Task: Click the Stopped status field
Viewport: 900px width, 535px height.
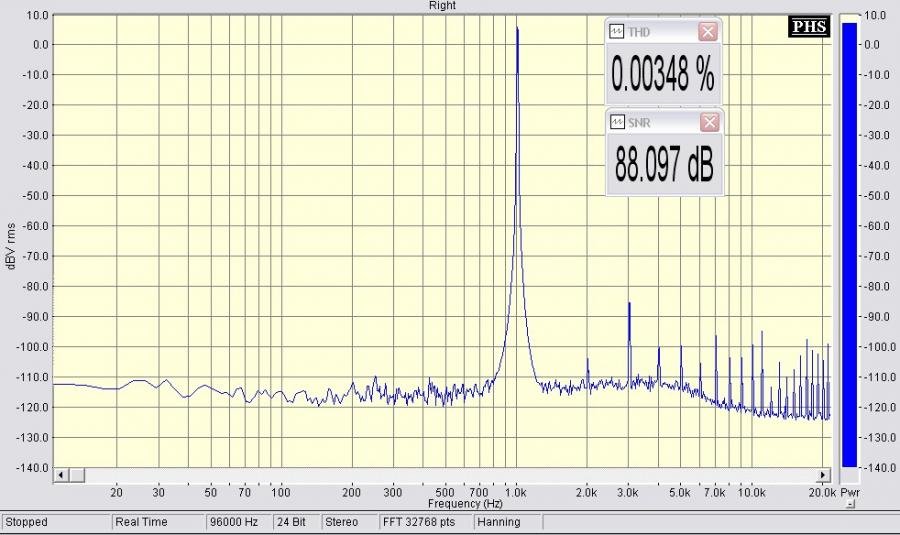Action: tap(55, 522)
